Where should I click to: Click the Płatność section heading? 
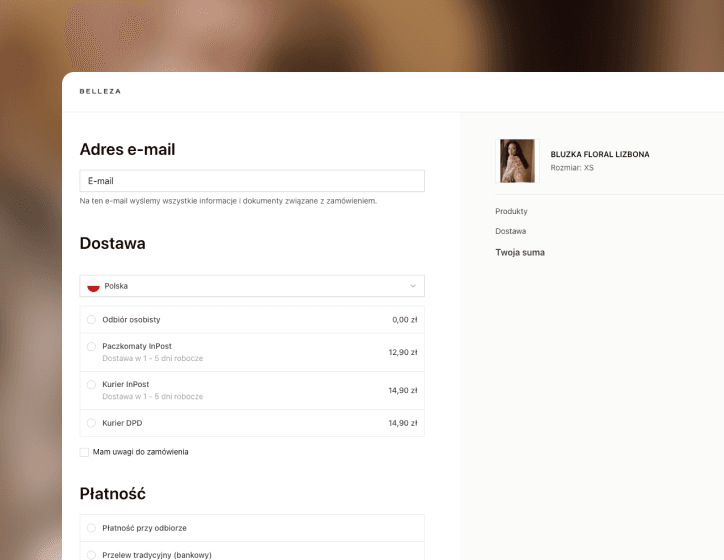click(x=112, y=493)
